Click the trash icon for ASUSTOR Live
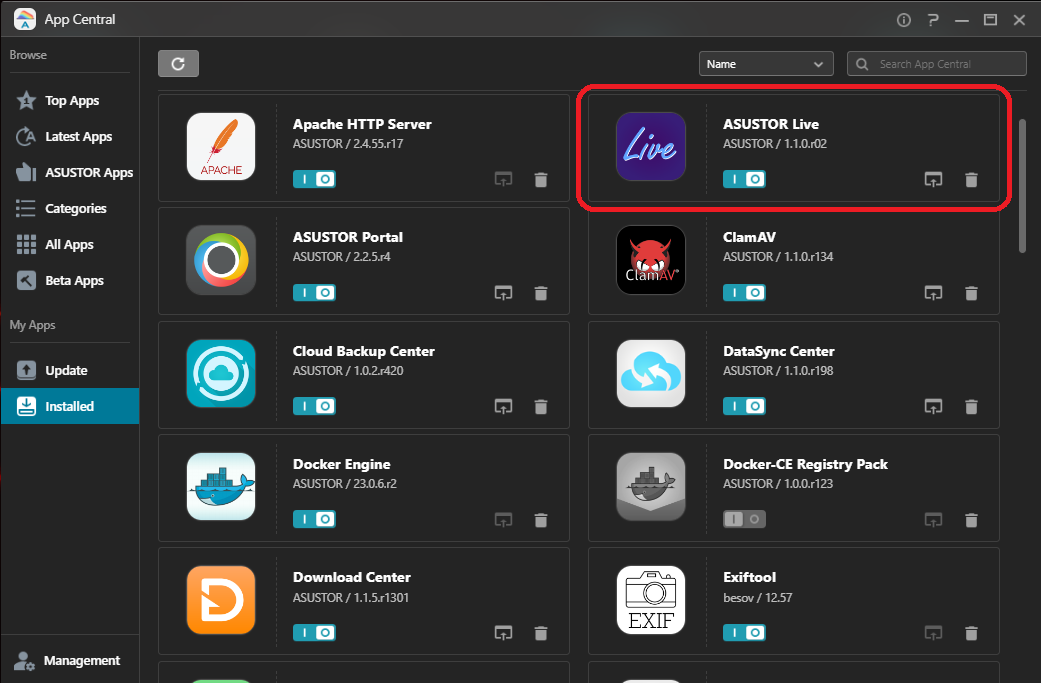The height and width of the screenshot is (683, 1041). (x=971, y=179)
